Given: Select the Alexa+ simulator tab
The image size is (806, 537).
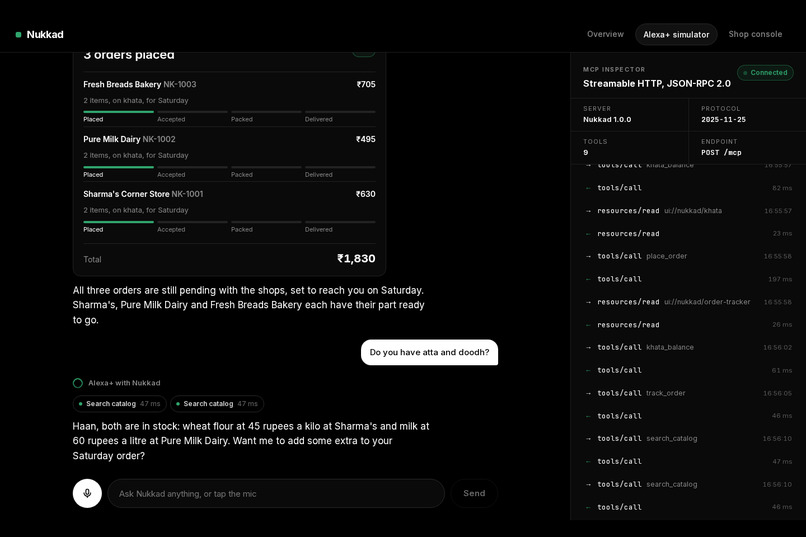Looking at the screenshot, I should [x=676, y=34].
